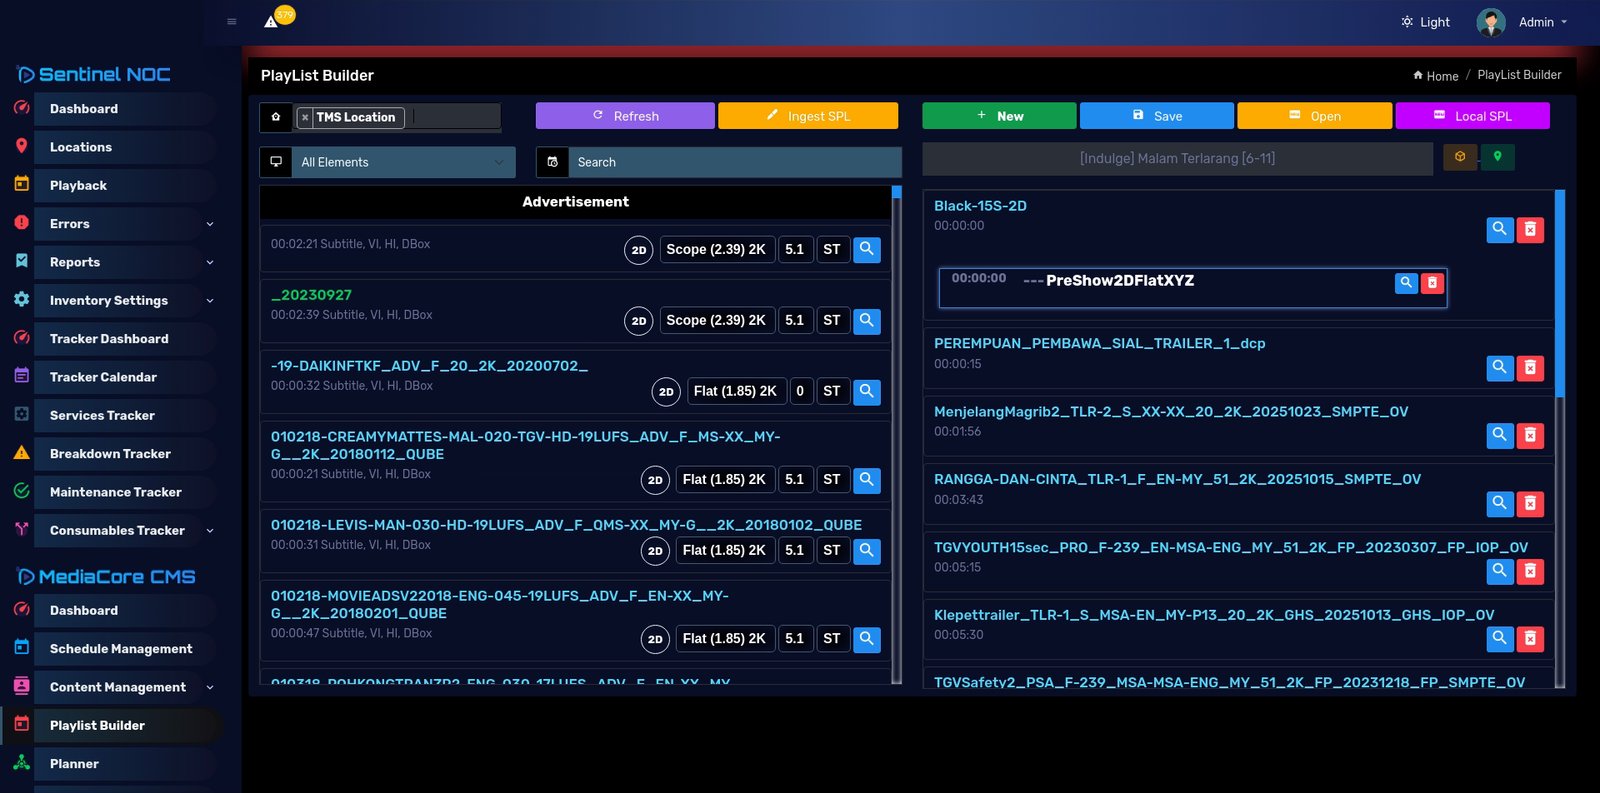This screenshot has height=793, width=1600.
Task: Click the playlist name field Malam Terlarang
Action: point(1177,158)
